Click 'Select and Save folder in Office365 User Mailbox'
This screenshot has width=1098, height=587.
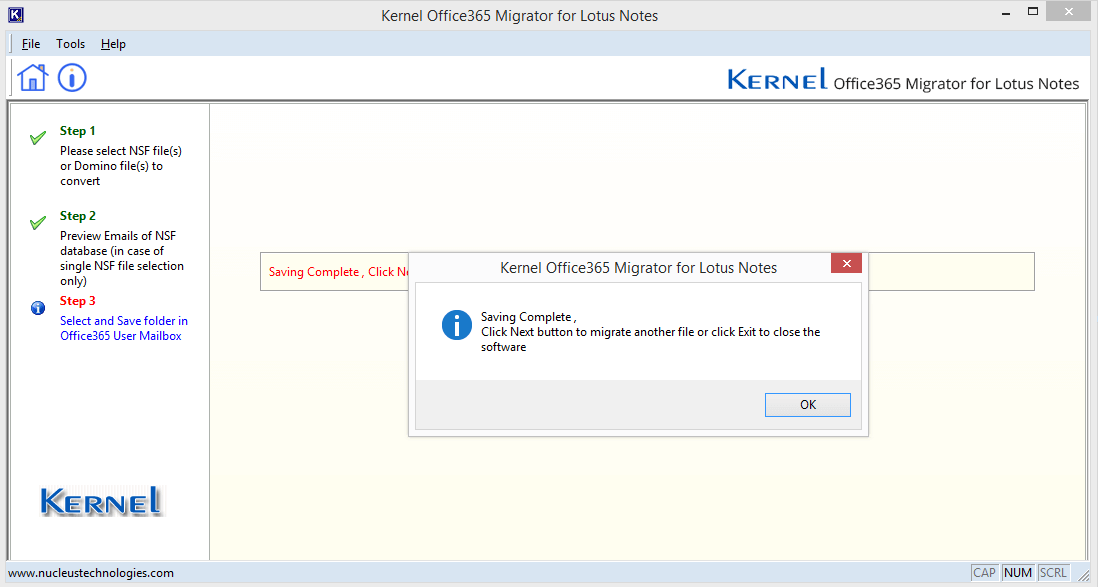tap(124, 329)
